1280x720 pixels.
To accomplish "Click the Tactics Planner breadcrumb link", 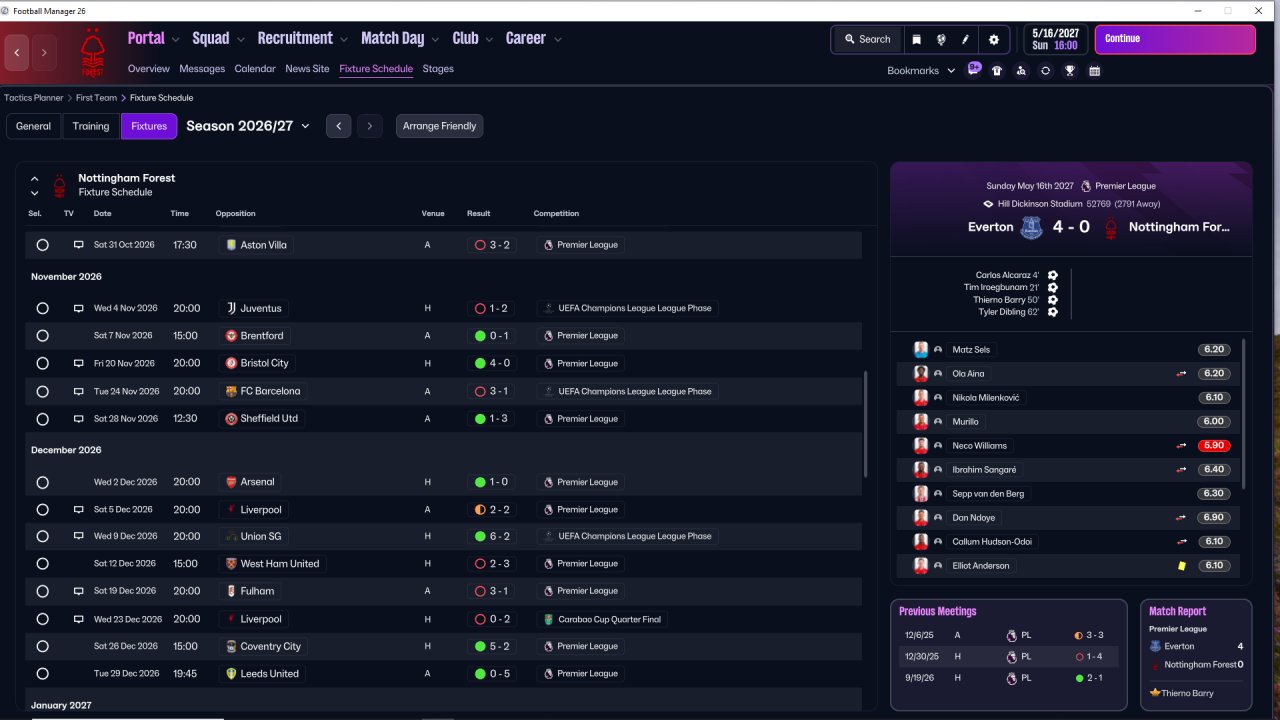I will [x=34, y=98].
